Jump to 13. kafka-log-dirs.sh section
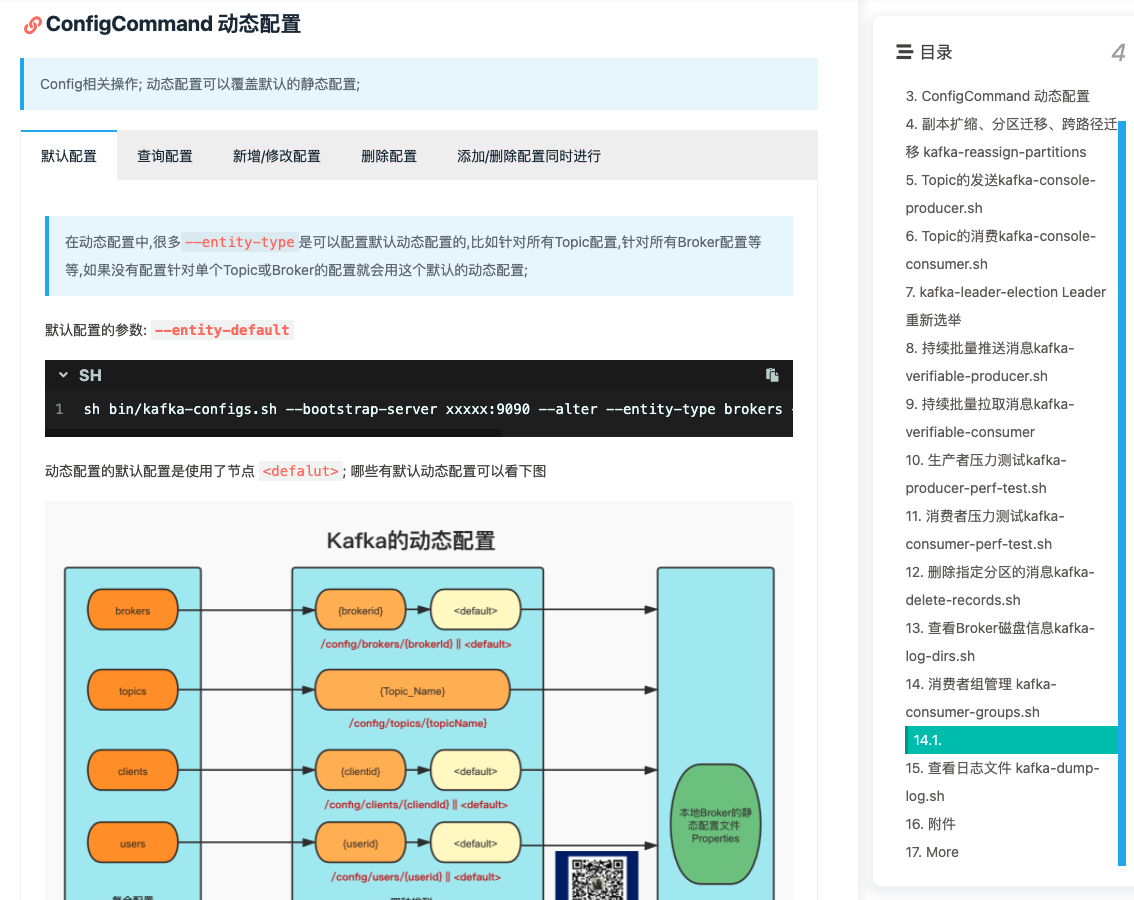 [999, 642]
